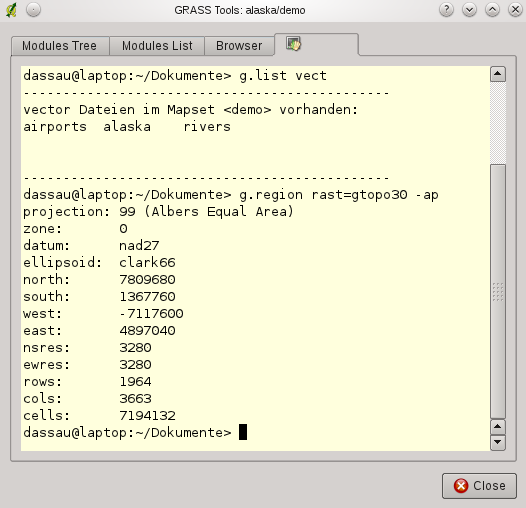Open the GRASS shell tab with terminal icon
The width and height of the screenshot is (526, 508).
click(316, 44)
